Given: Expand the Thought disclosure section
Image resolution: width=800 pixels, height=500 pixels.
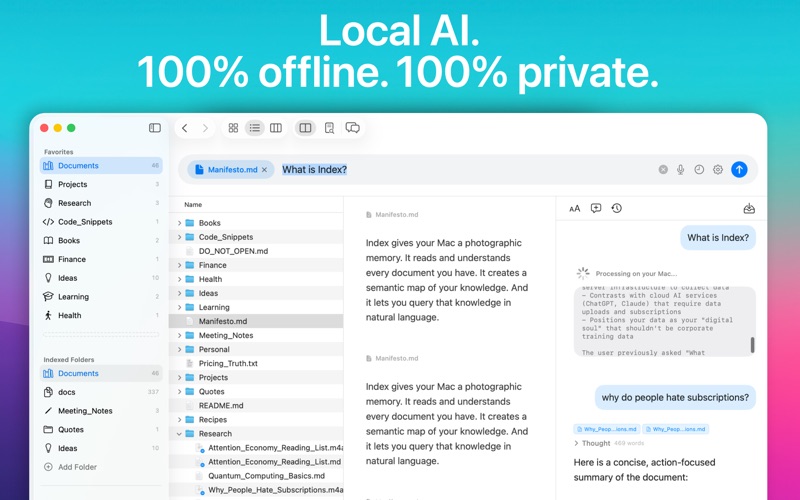Looking at the screenshot, I should point(576,443).
